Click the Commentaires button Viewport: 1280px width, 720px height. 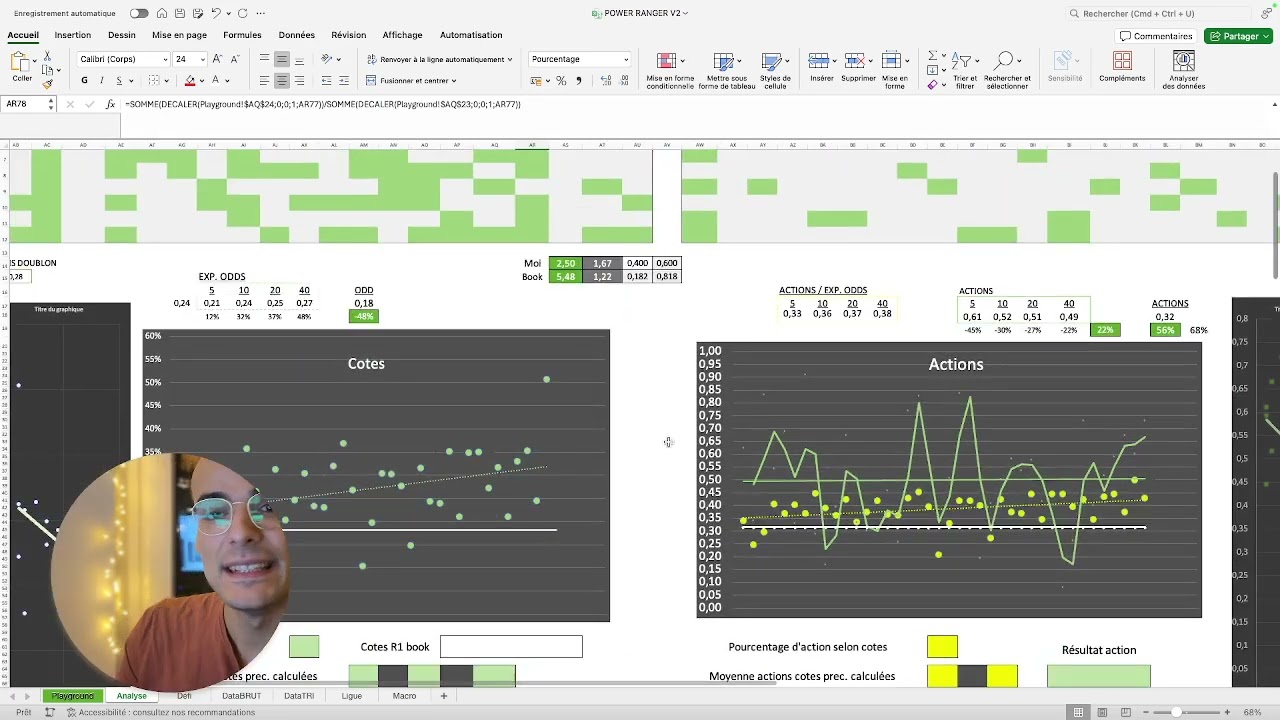click(1157, 36)
